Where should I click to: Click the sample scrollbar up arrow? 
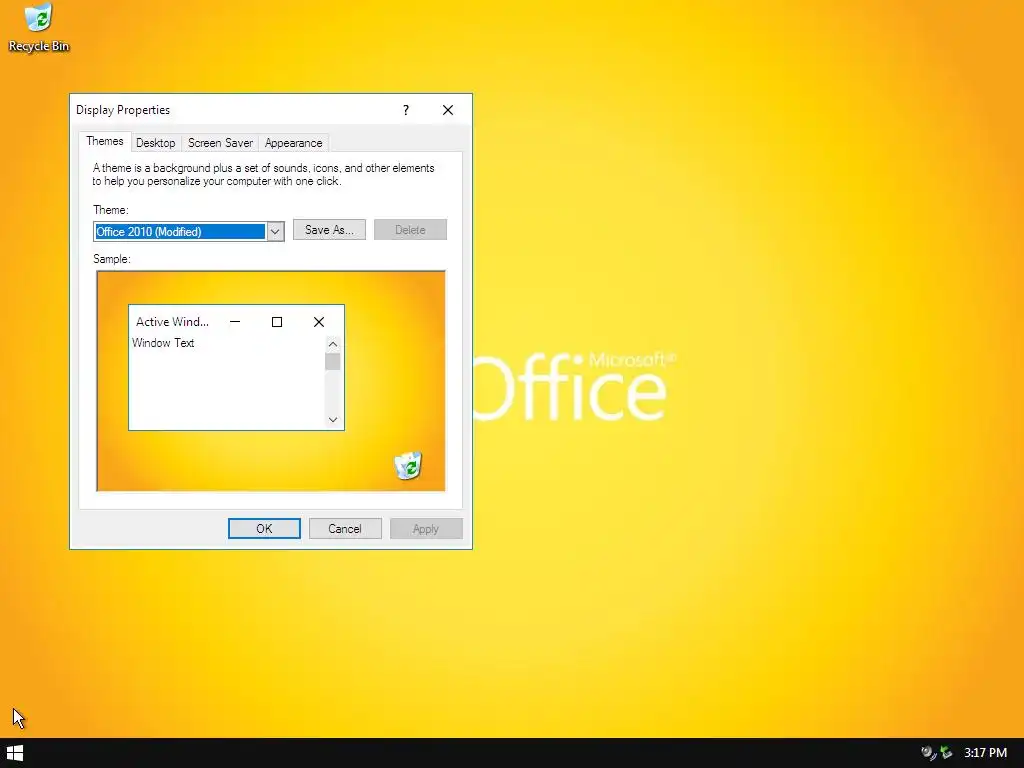coord(333,344)
